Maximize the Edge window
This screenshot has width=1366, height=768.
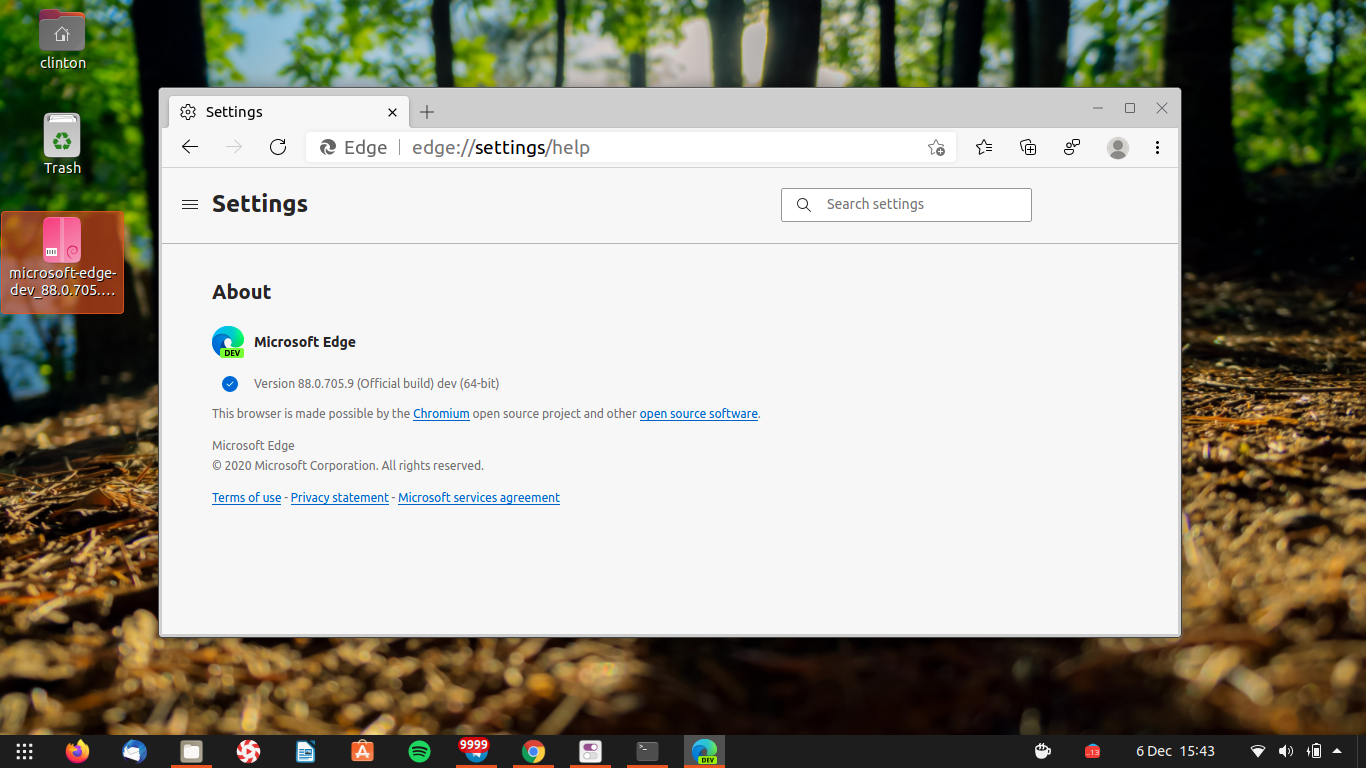(x=1130, y=108)
